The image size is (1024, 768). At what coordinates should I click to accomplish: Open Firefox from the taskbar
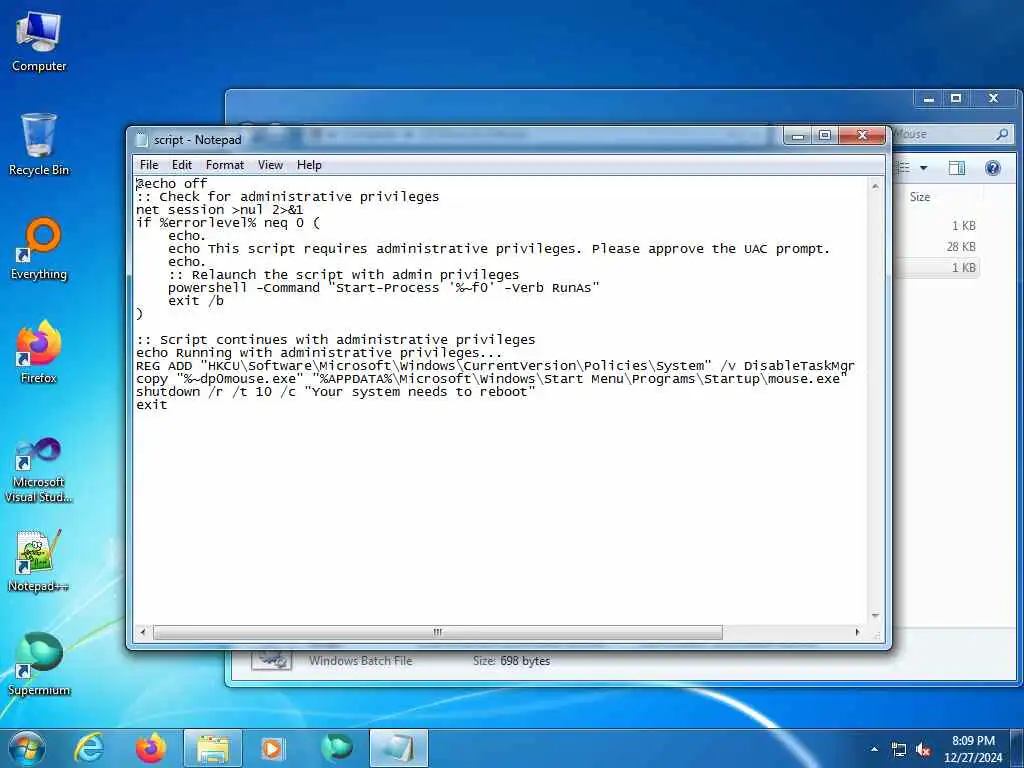150,748
